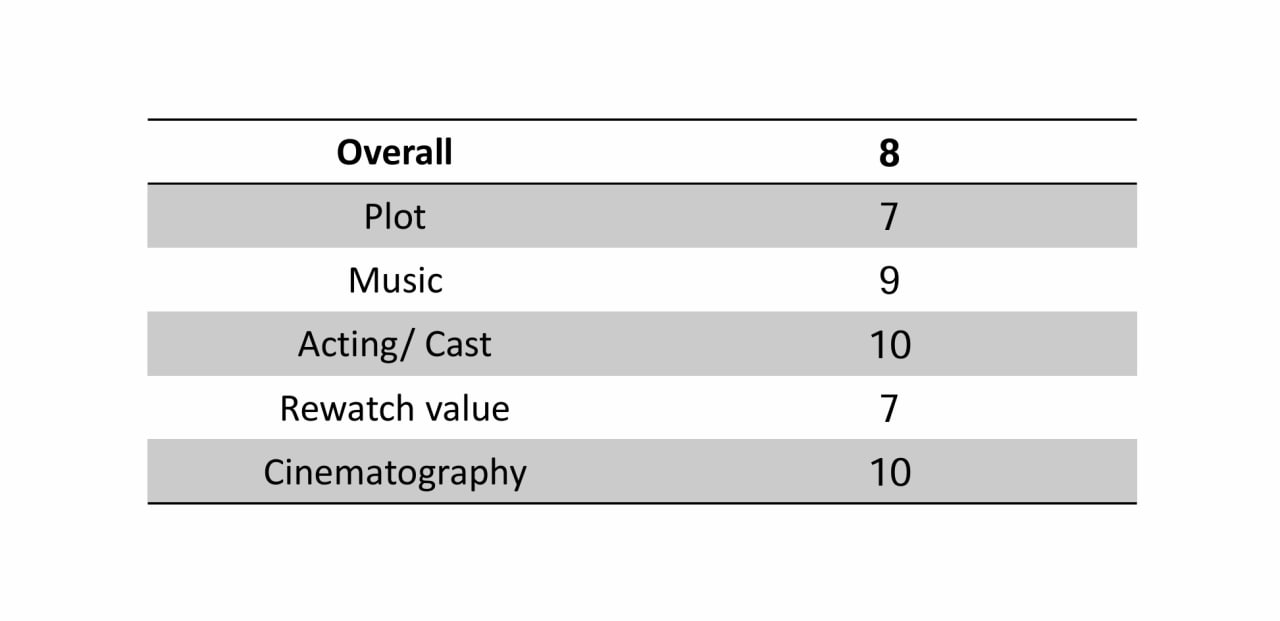Viewport: 1280px width, 621px height.
Task: Click the bold "Overall" header label
Action: coord(394,152)
